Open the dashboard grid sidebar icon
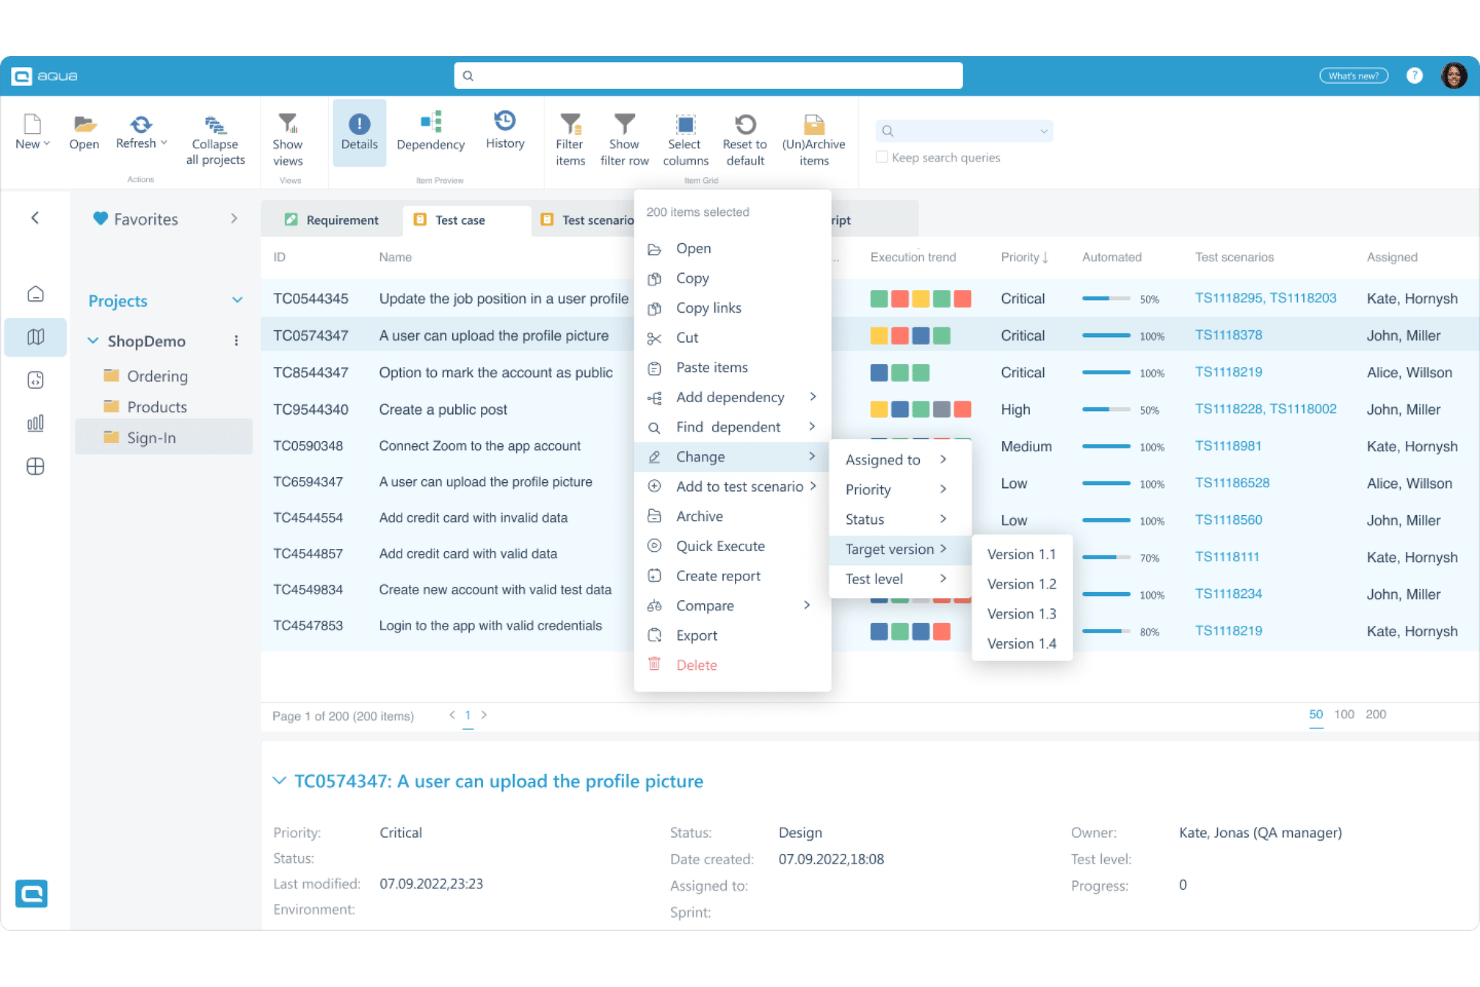Viewport: 1480px width, 987px height. pyautogui.click(x=35, y=466)
